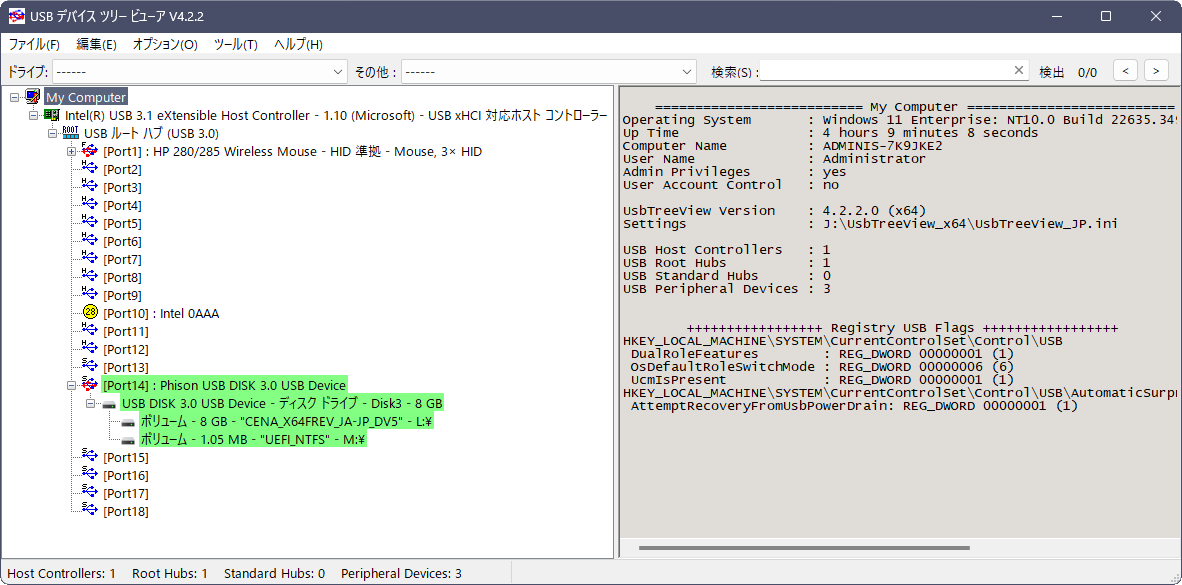Click the ROOT hub icon
This screenshot has width=1182, height=585.
[x=71, y=133]
